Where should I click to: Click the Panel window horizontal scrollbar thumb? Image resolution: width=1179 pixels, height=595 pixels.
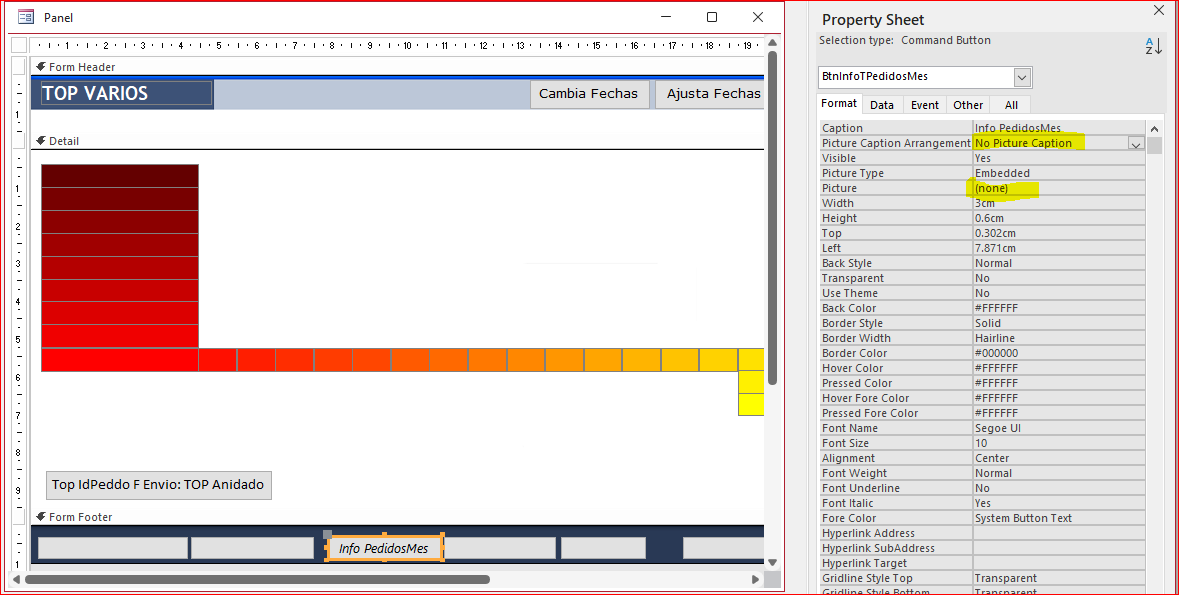tap(257, 579)
